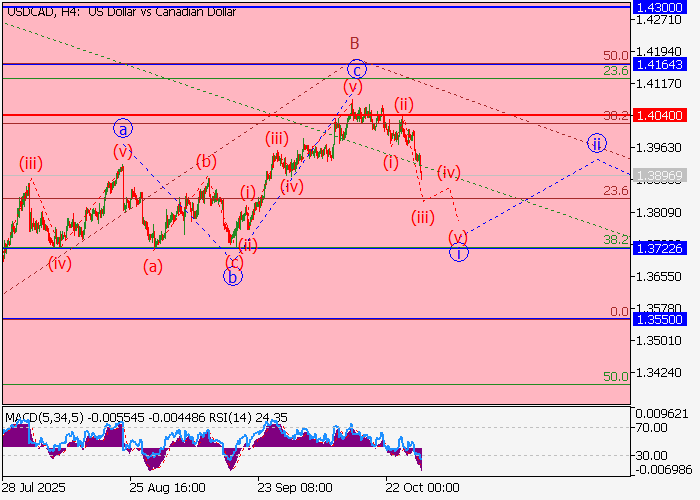Viewport: 700px width, 500px height.
Task: Select the brown 'B' wave label
Action: coord(354,43)
